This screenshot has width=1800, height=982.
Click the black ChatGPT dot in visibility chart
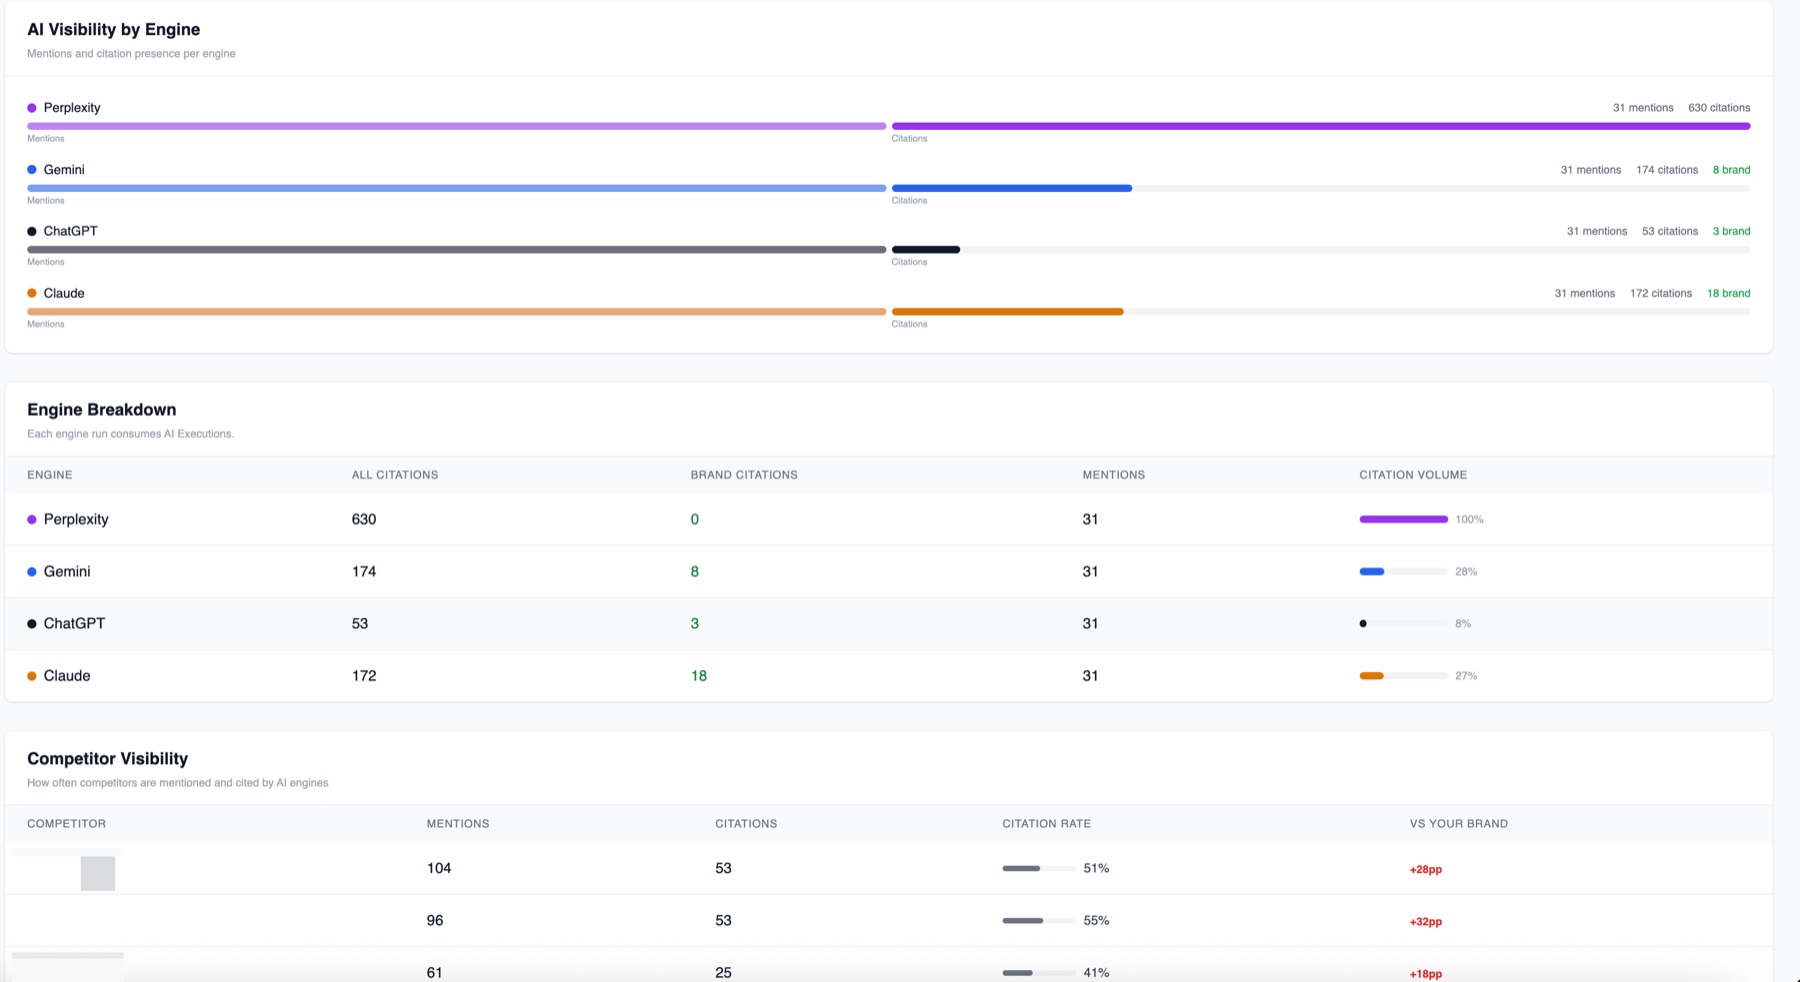(32, 231)
